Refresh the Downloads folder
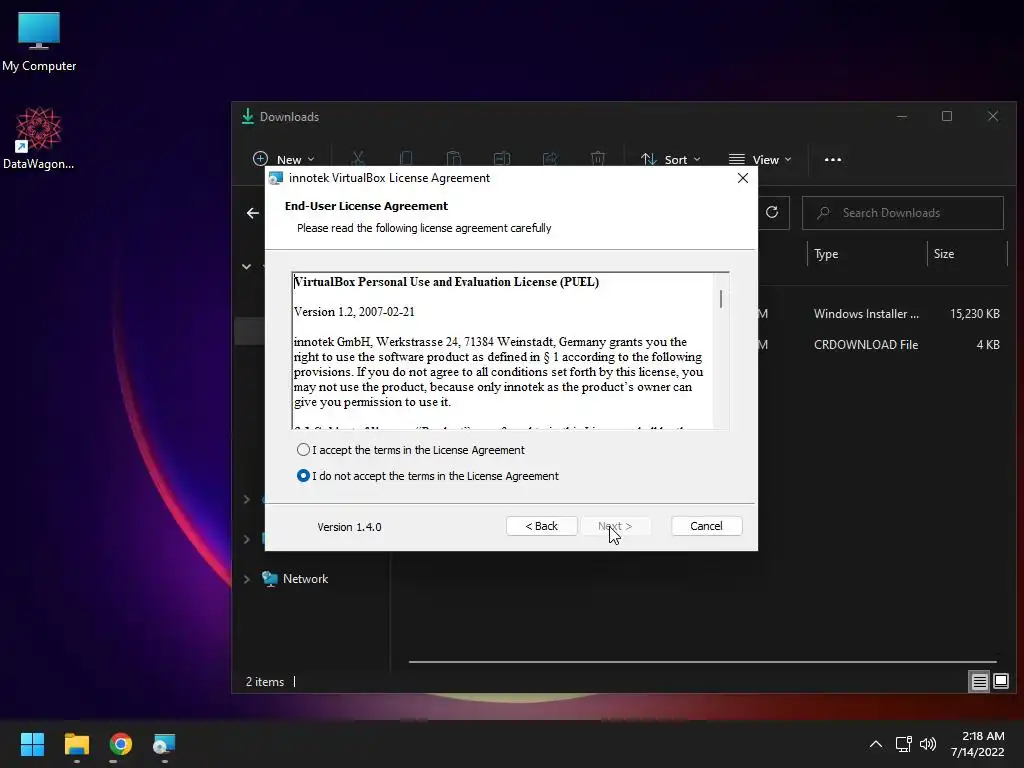1024x768 pixels. pyautogui.click(x=772, y=212)
